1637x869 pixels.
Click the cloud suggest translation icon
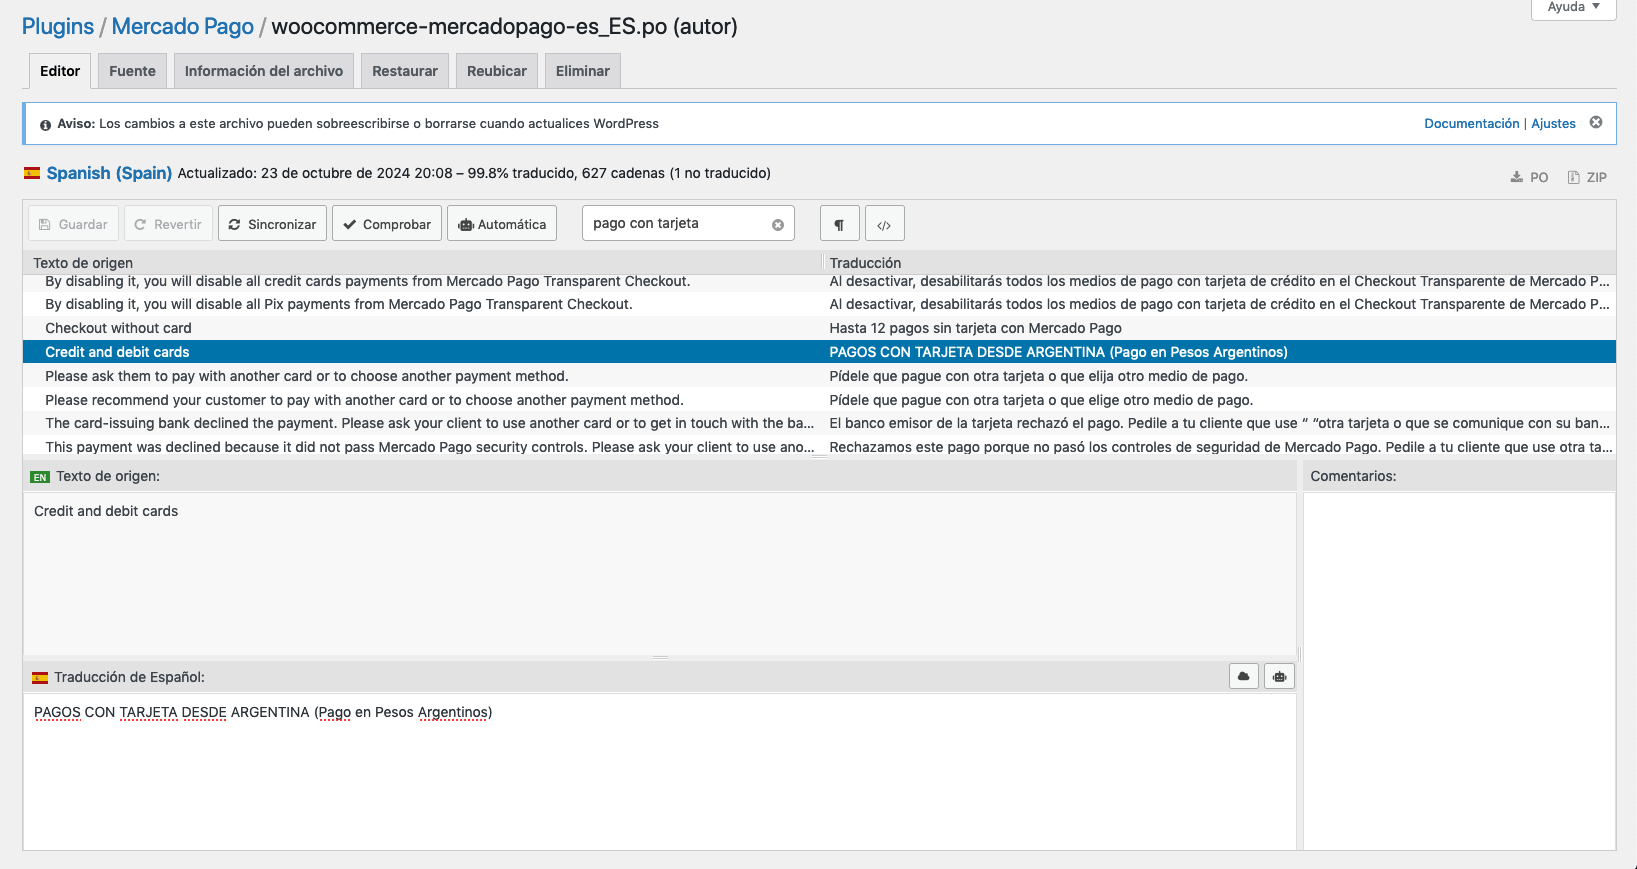pyautogui.click(x=1244, y=676)
